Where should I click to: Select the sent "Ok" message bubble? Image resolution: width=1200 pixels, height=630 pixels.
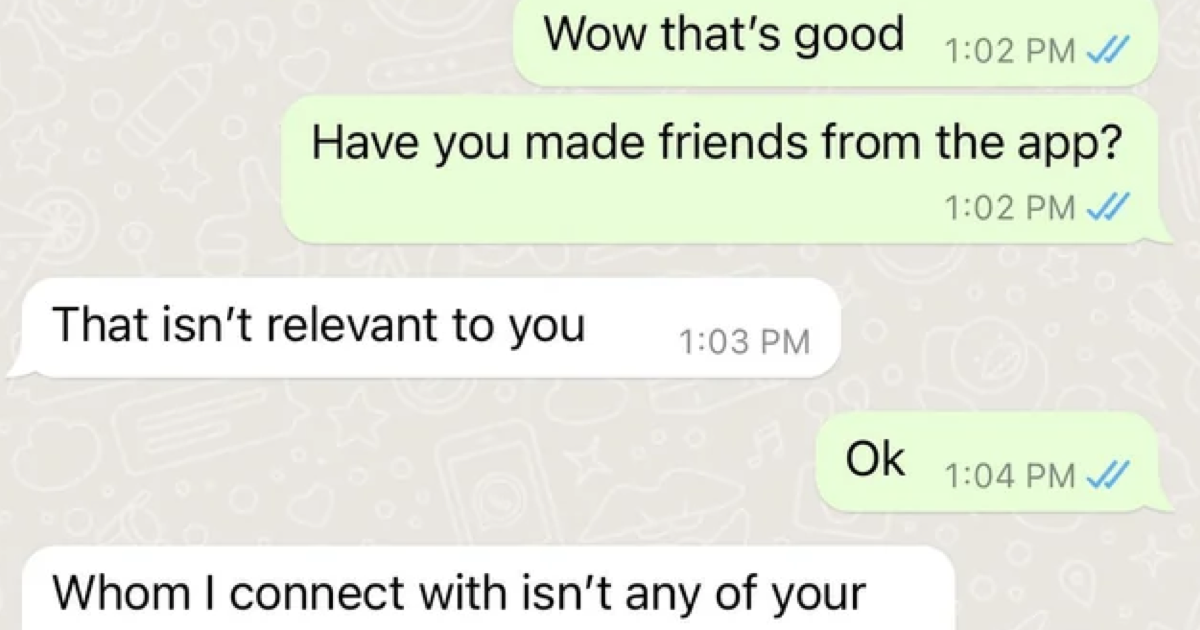994,462
